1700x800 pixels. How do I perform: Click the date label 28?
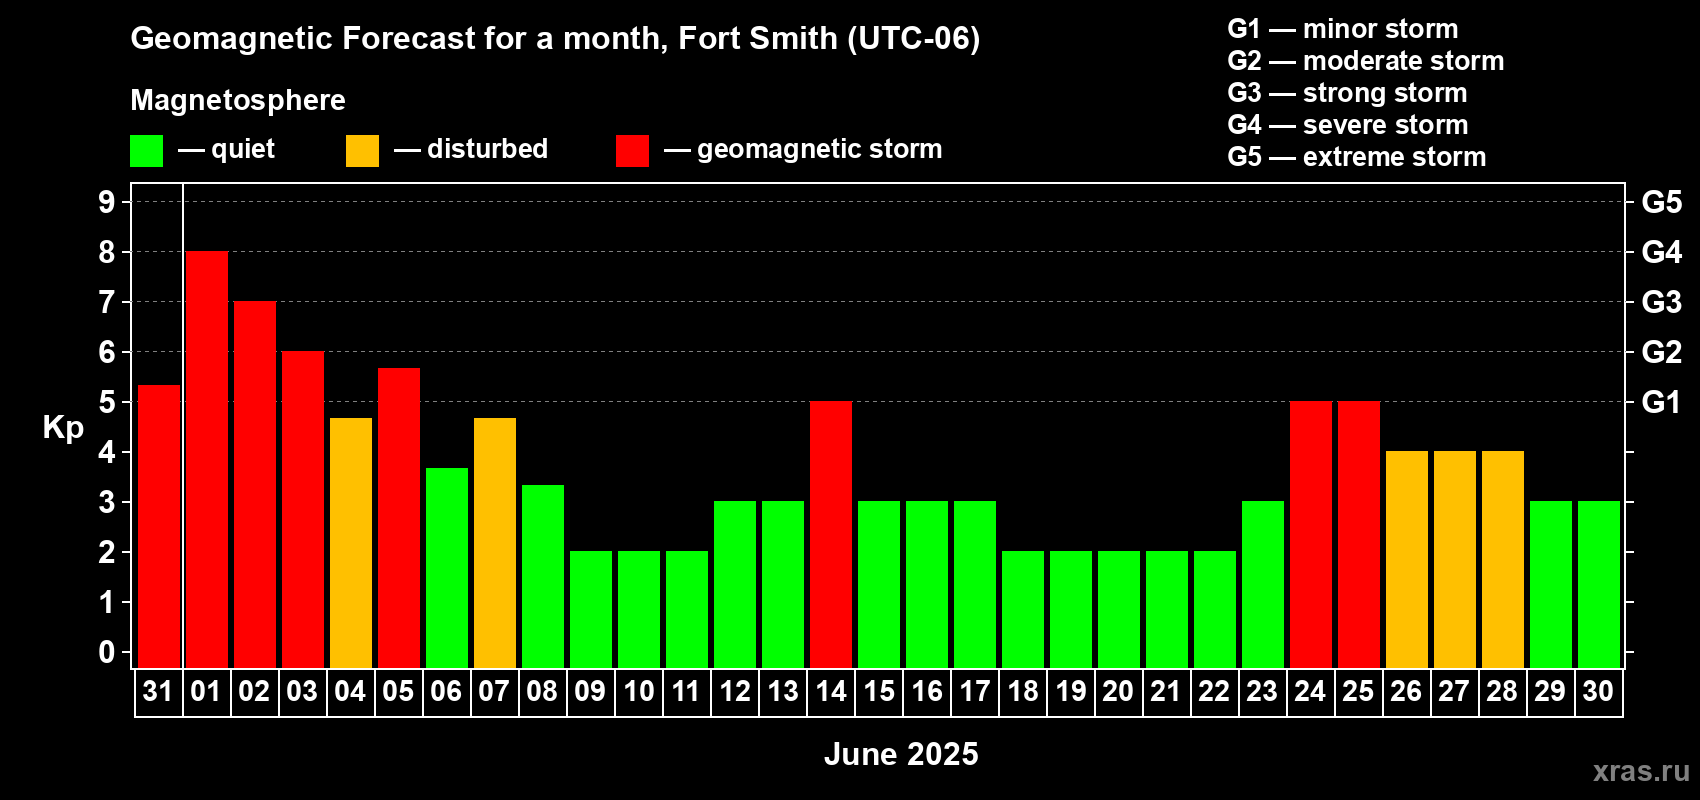tap(1502, 691)
